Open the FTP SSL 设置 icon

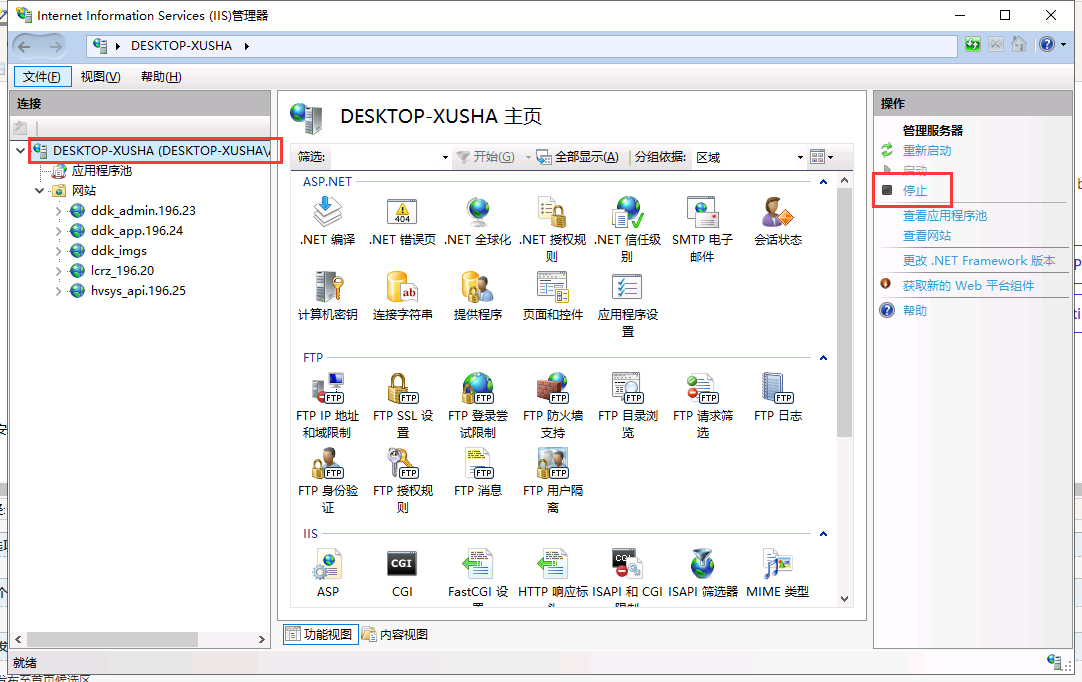pos(402,388)
